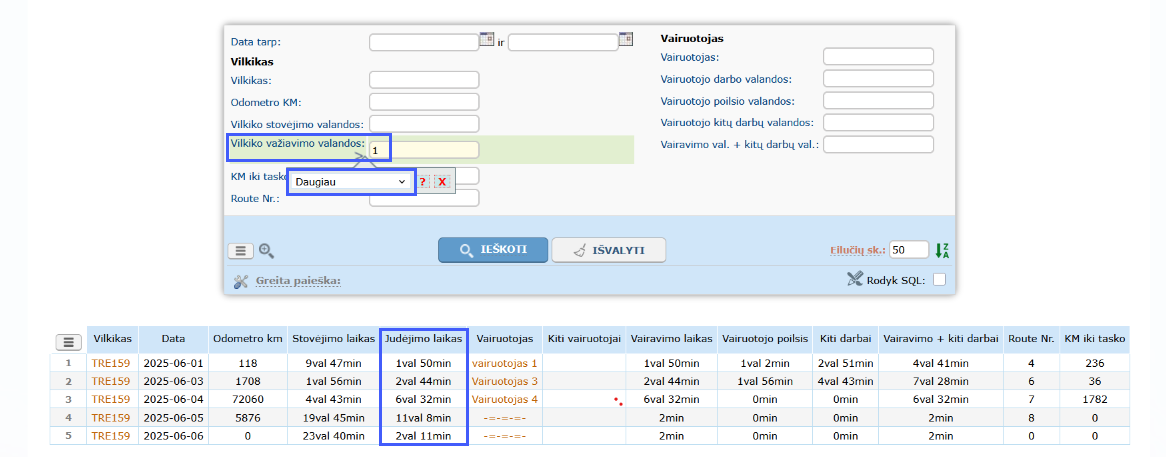Sort by the Vairuotojas column header
This screenshot has height=457, width=1166.
click(504, 339)
